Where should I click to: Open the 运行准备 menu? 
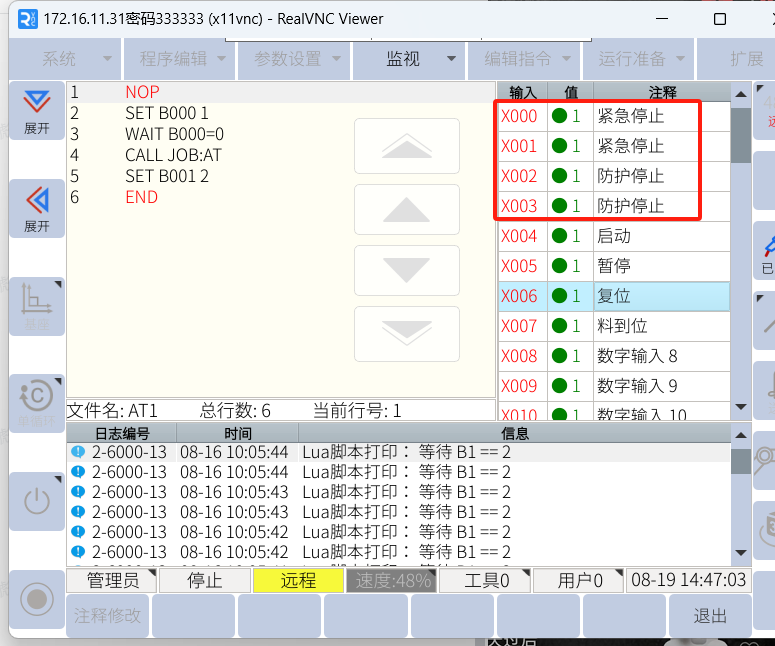click(x=640, y=59)
